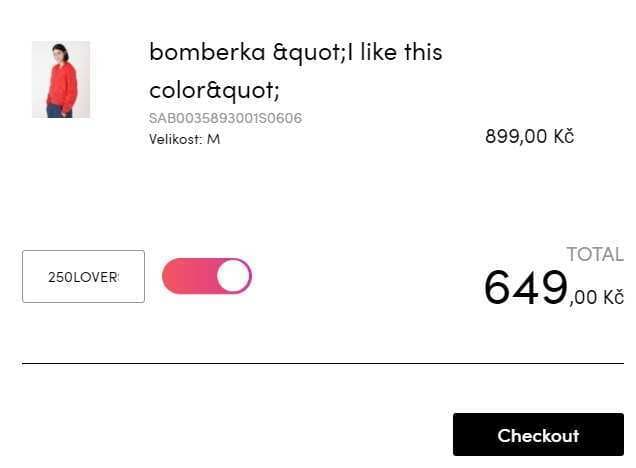Proceed with the black Checkout button
This screenshot has height=468, width=636.
click(x=538, y=435)
